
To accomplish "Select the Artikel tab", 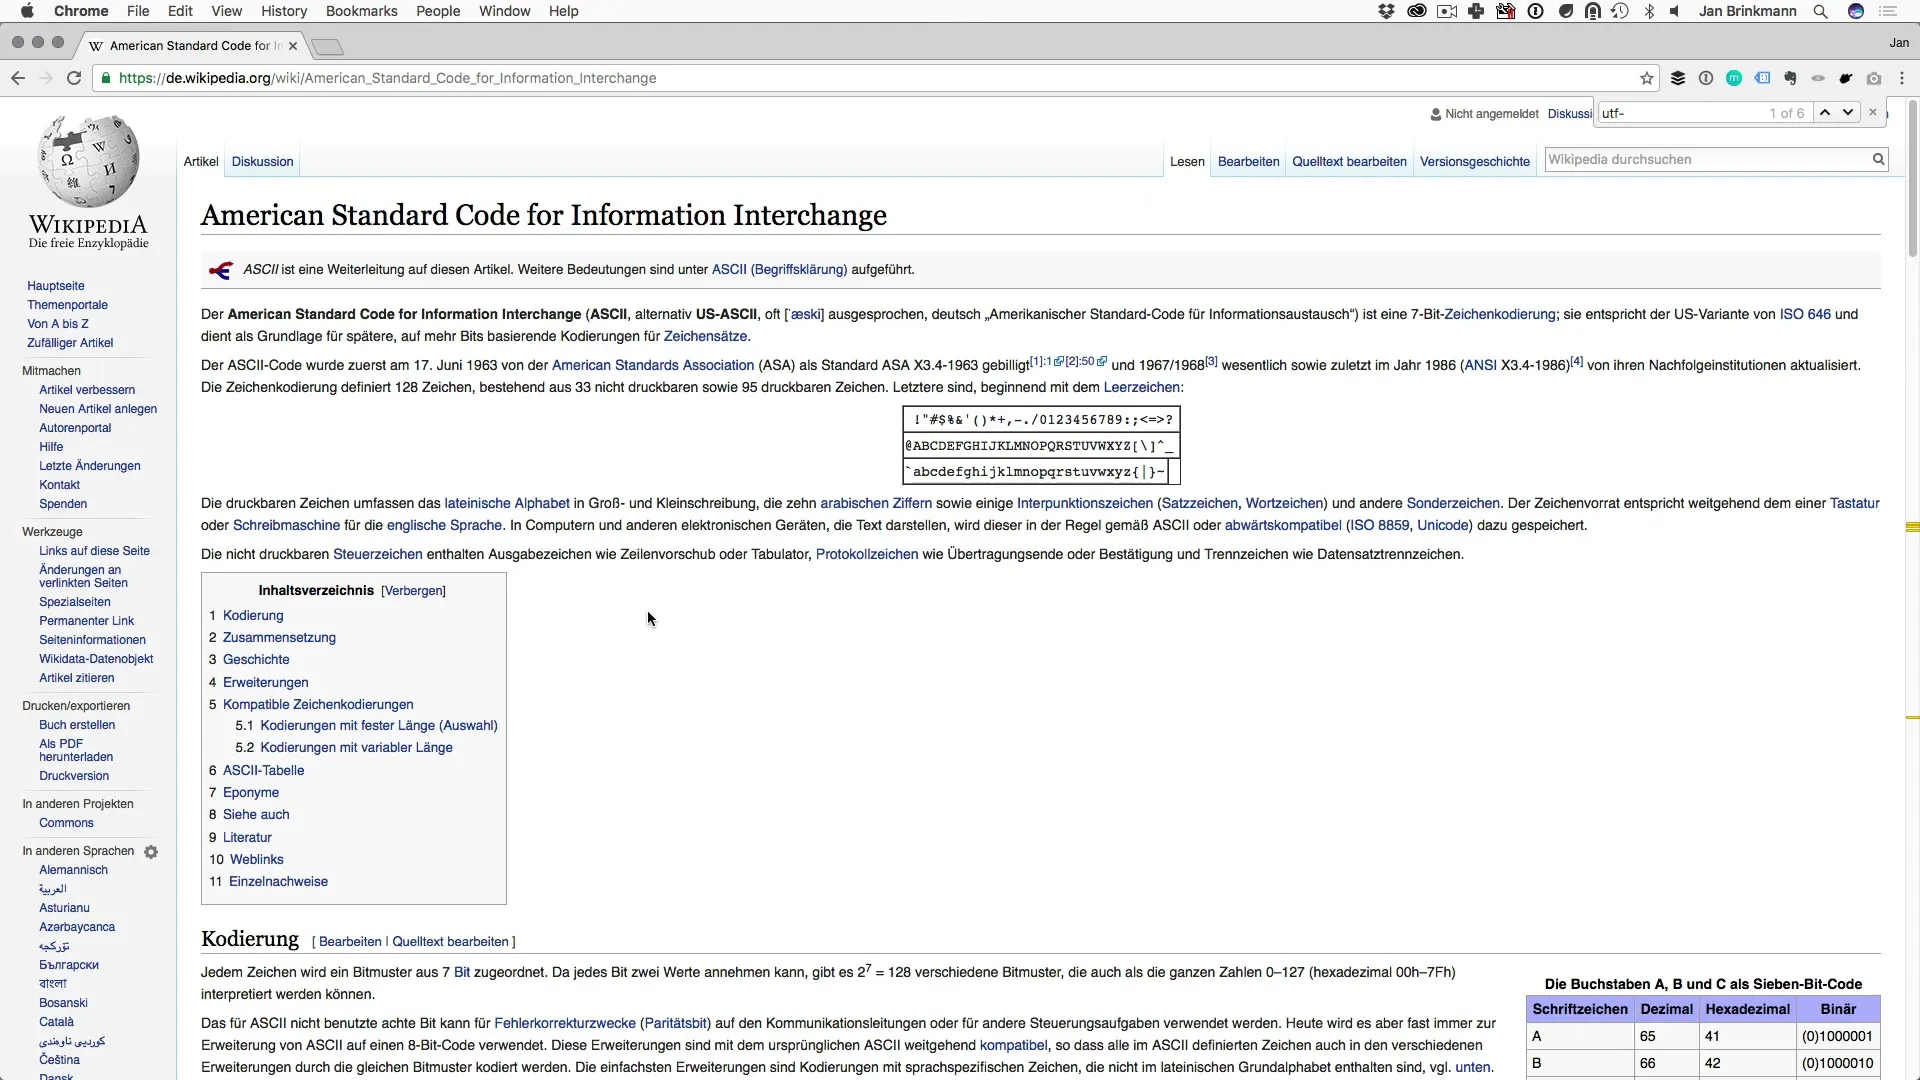I will click(x=201, y=161).
